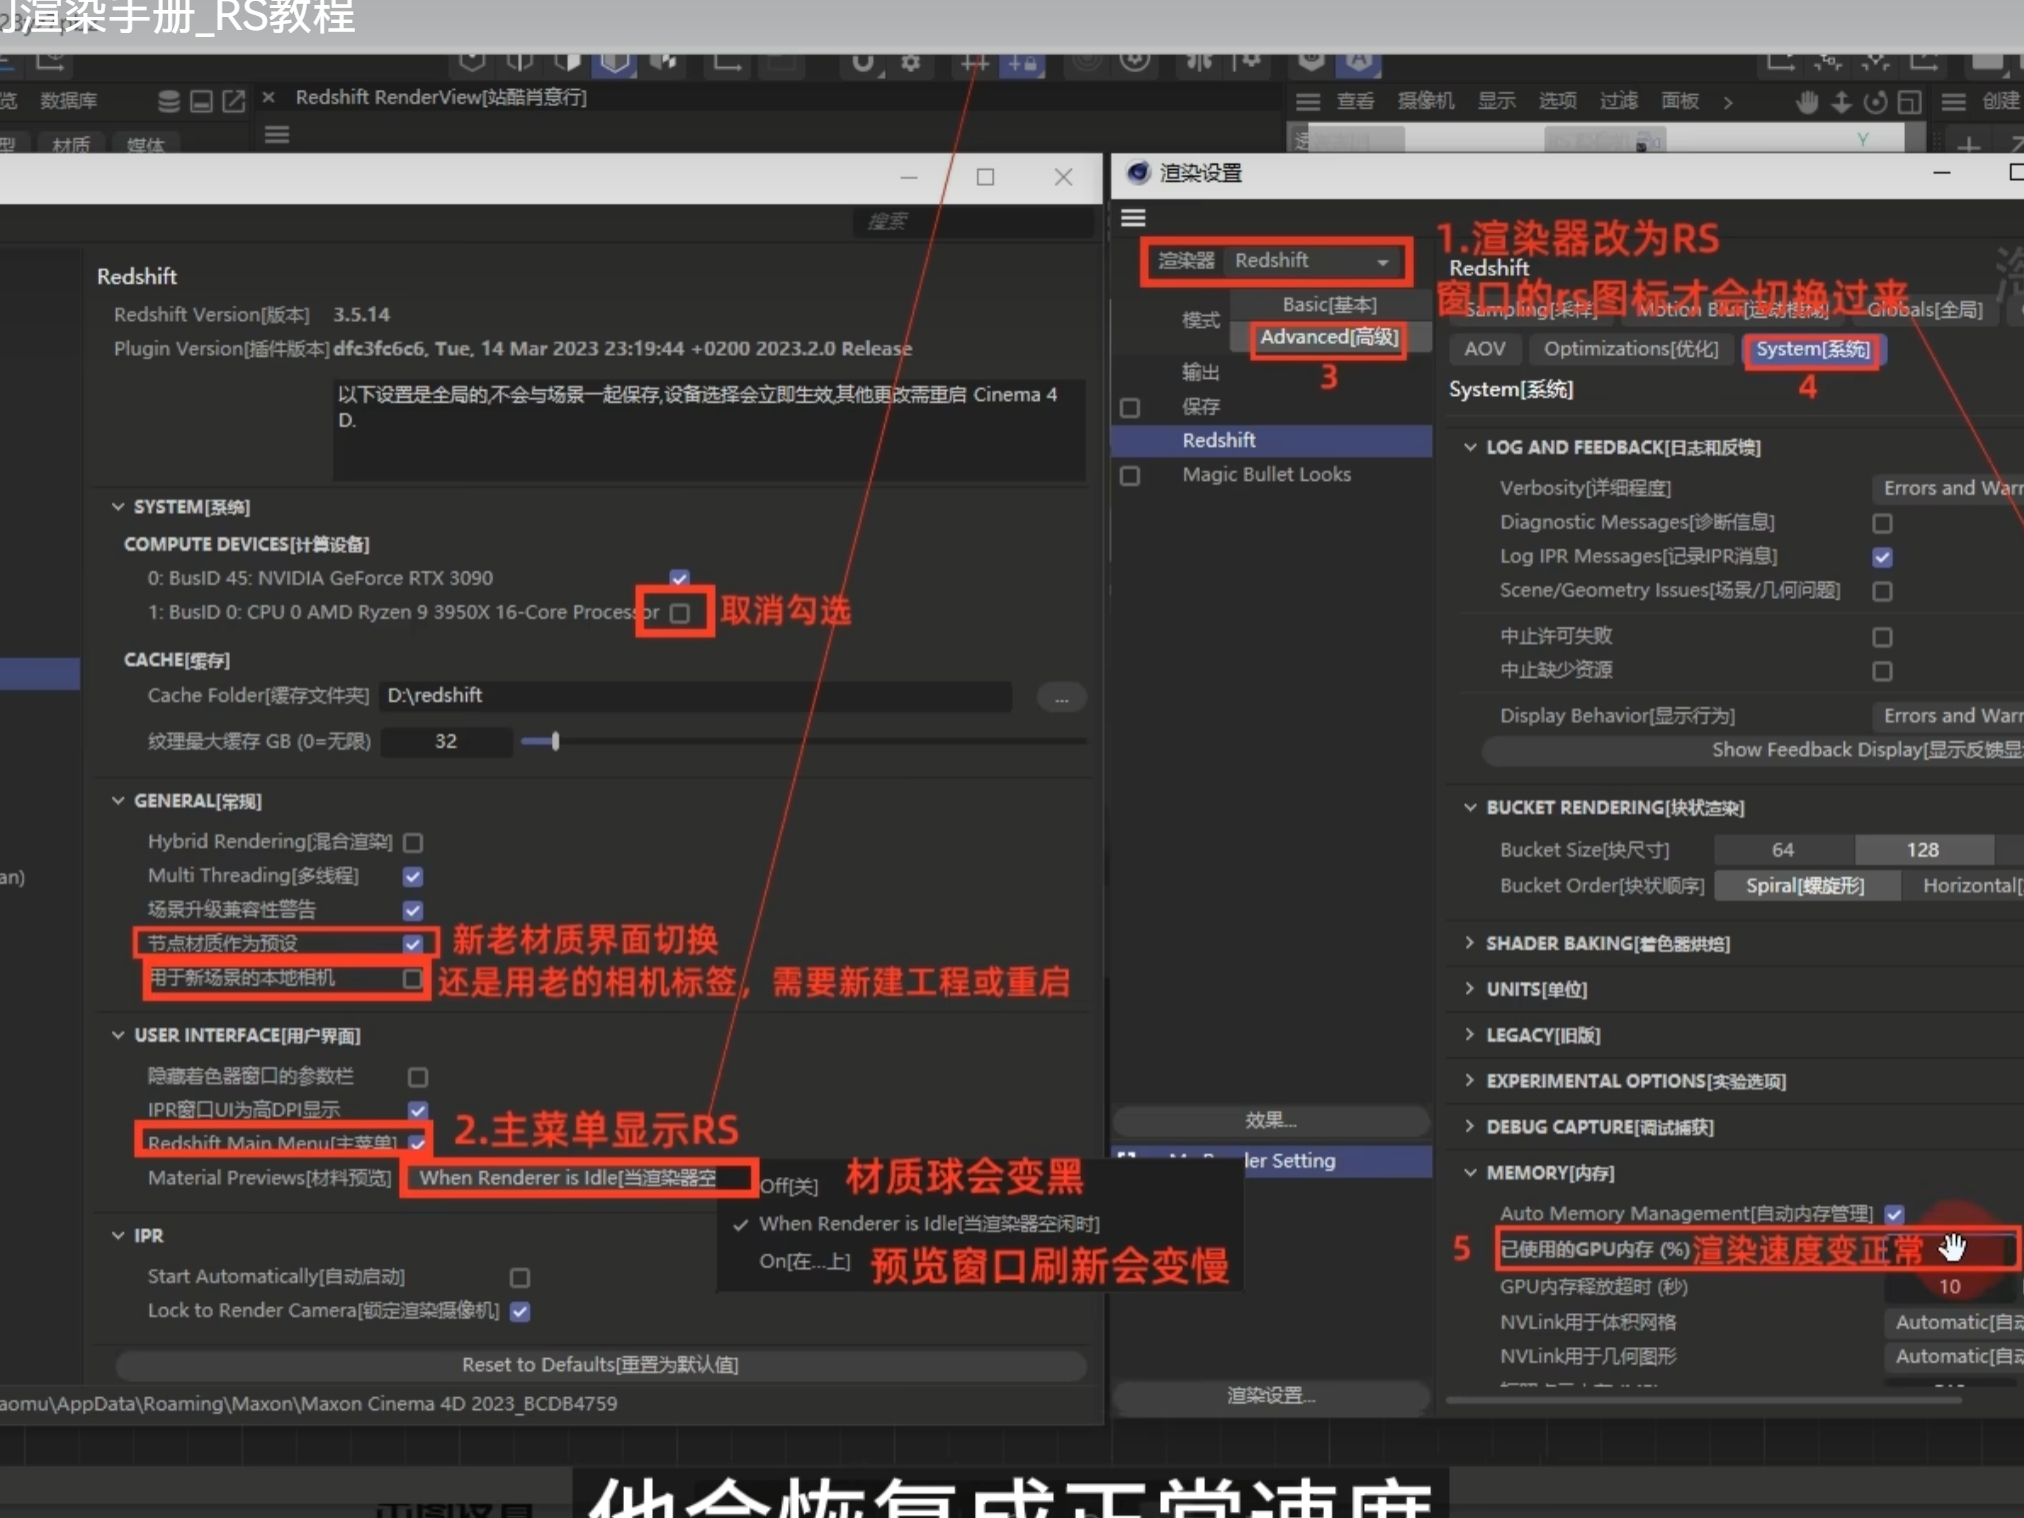Disable Log IPR Messages checkbox
This screenshot has width=2024, height=1518.
click(x=1885, y=558)
